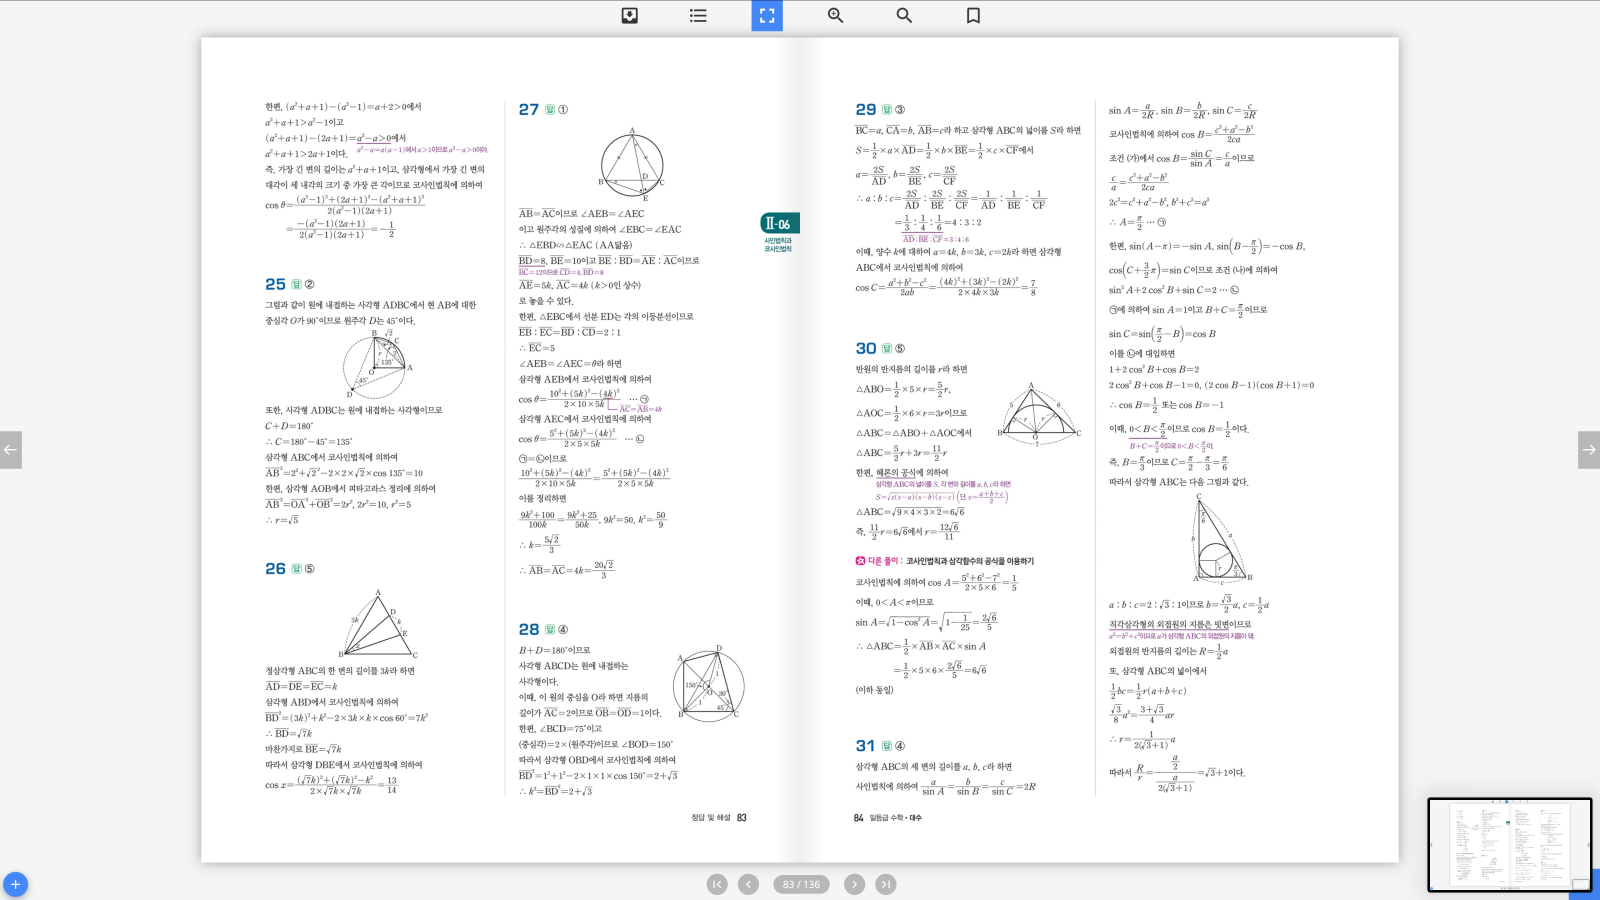The height and width of the screenshot is (900, 1600).
Task: Jump to the last page
Action: pos(886,884)
